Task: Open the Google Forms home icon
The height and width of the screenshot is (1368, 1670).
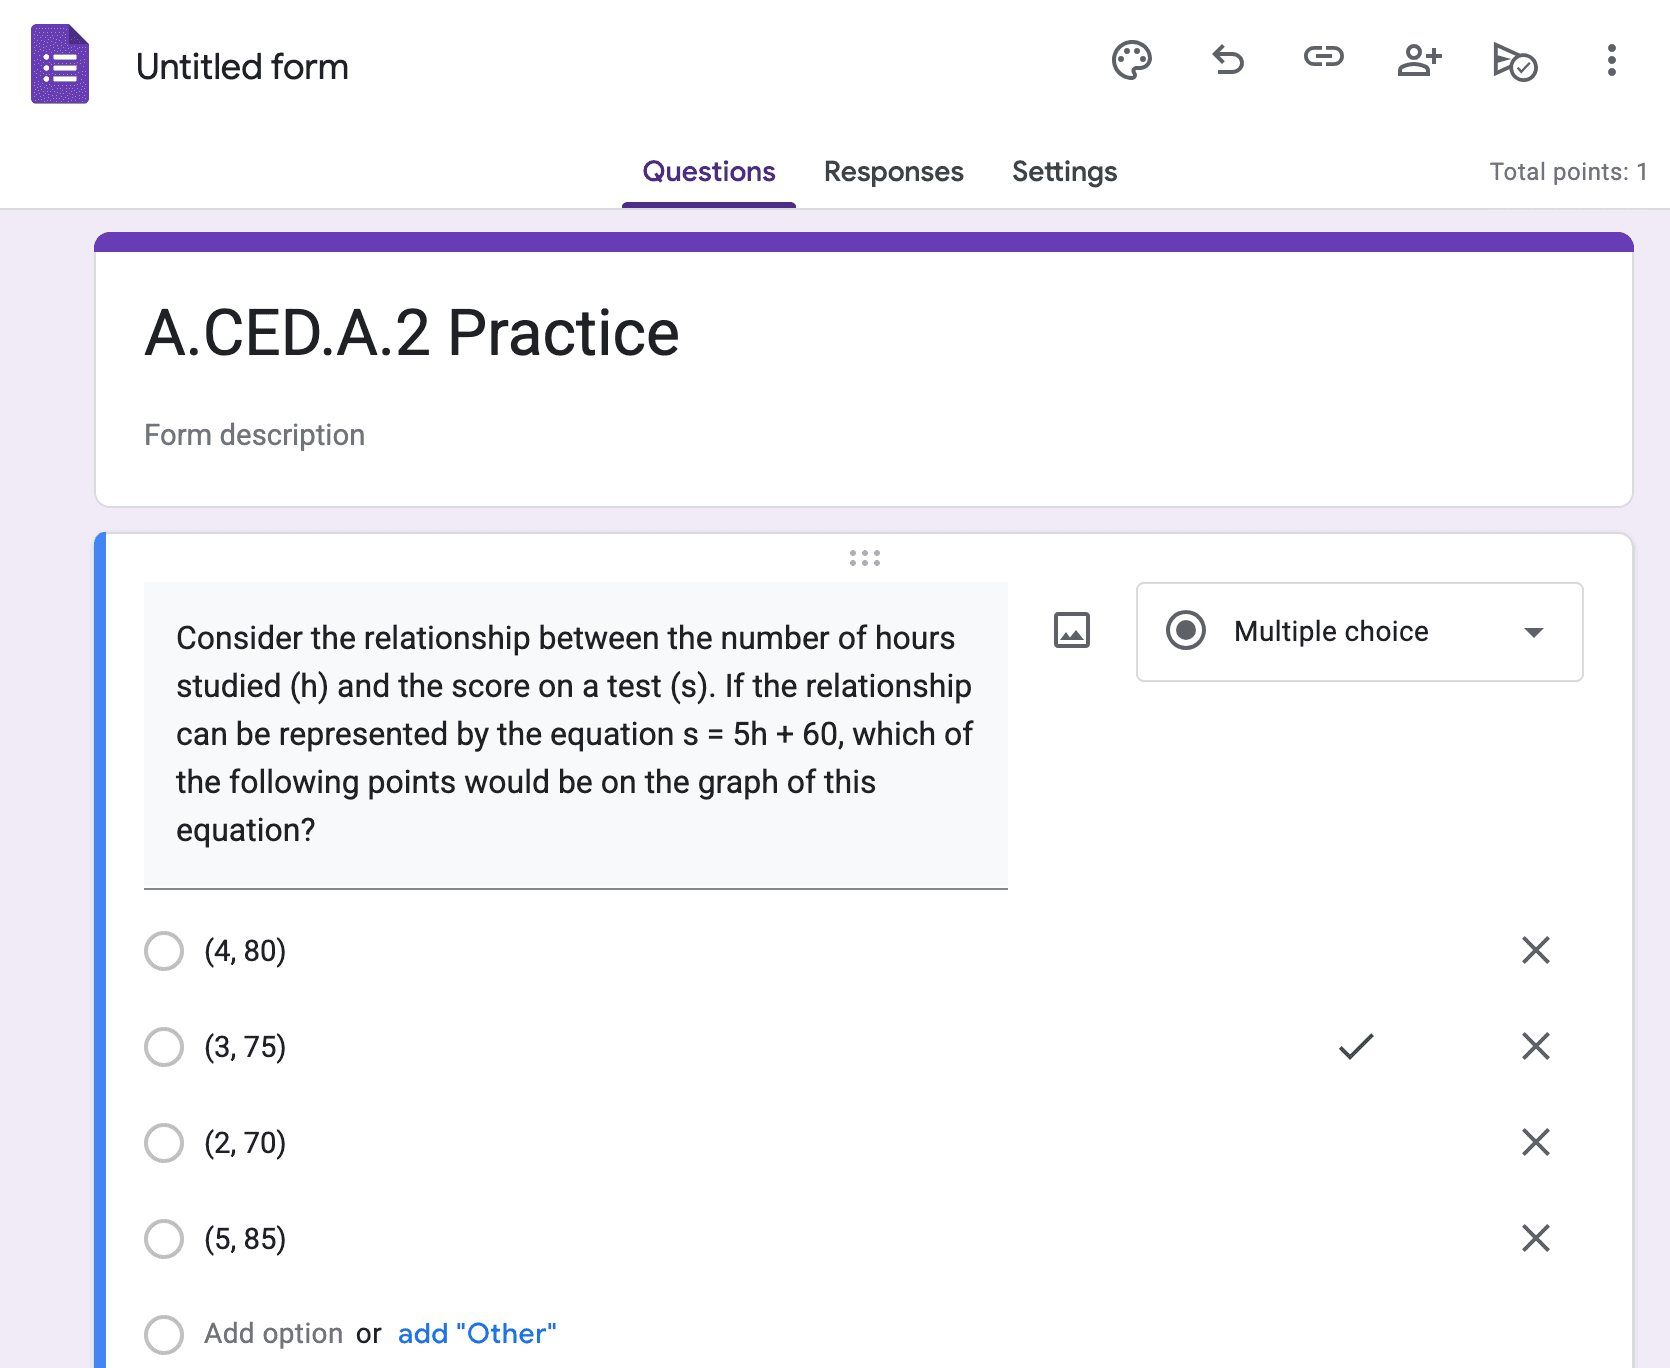Action: pos(60,64)
